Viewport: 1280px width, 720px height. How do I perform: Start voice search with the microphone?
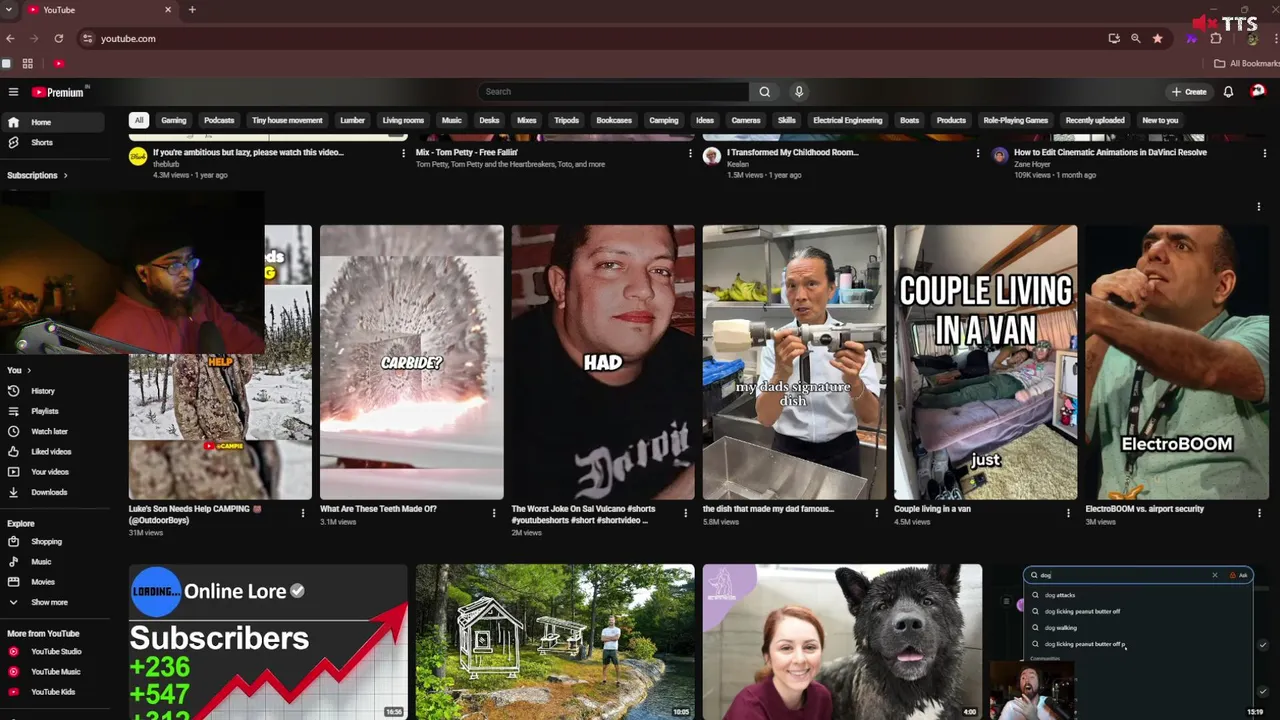click(x=798, y=92)
